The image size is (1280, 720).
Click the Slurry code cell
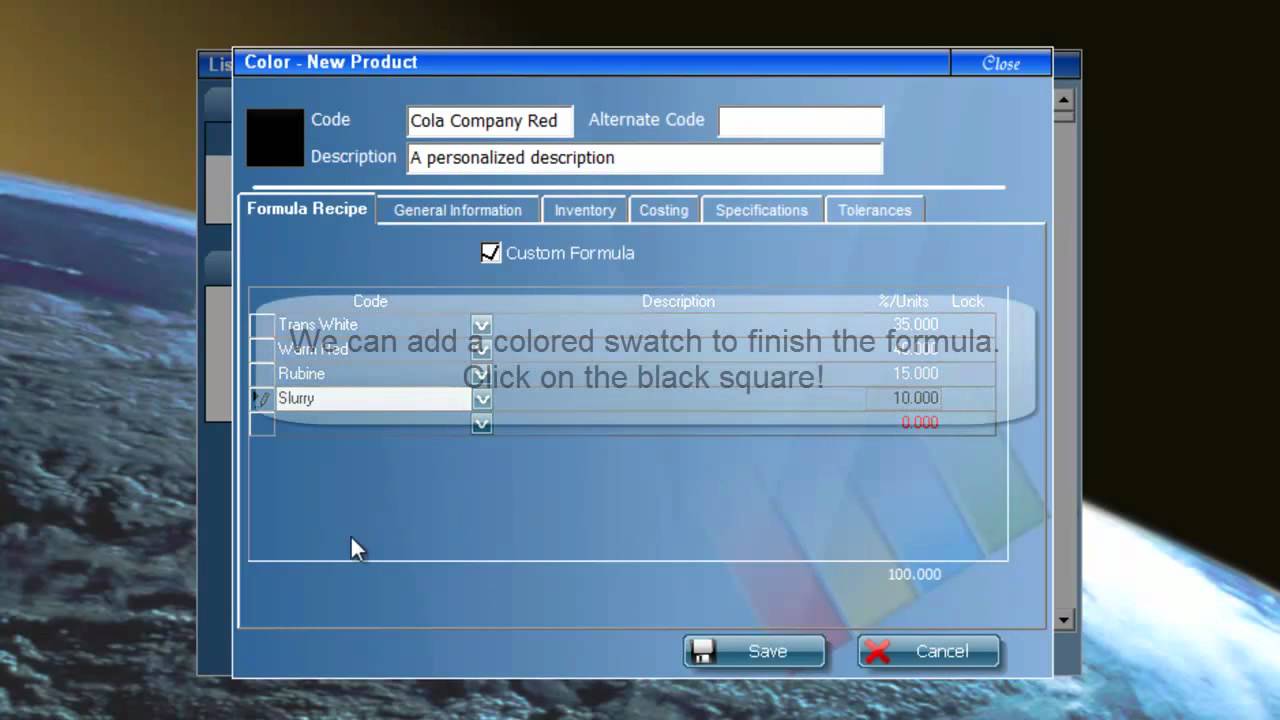(373, 399)
